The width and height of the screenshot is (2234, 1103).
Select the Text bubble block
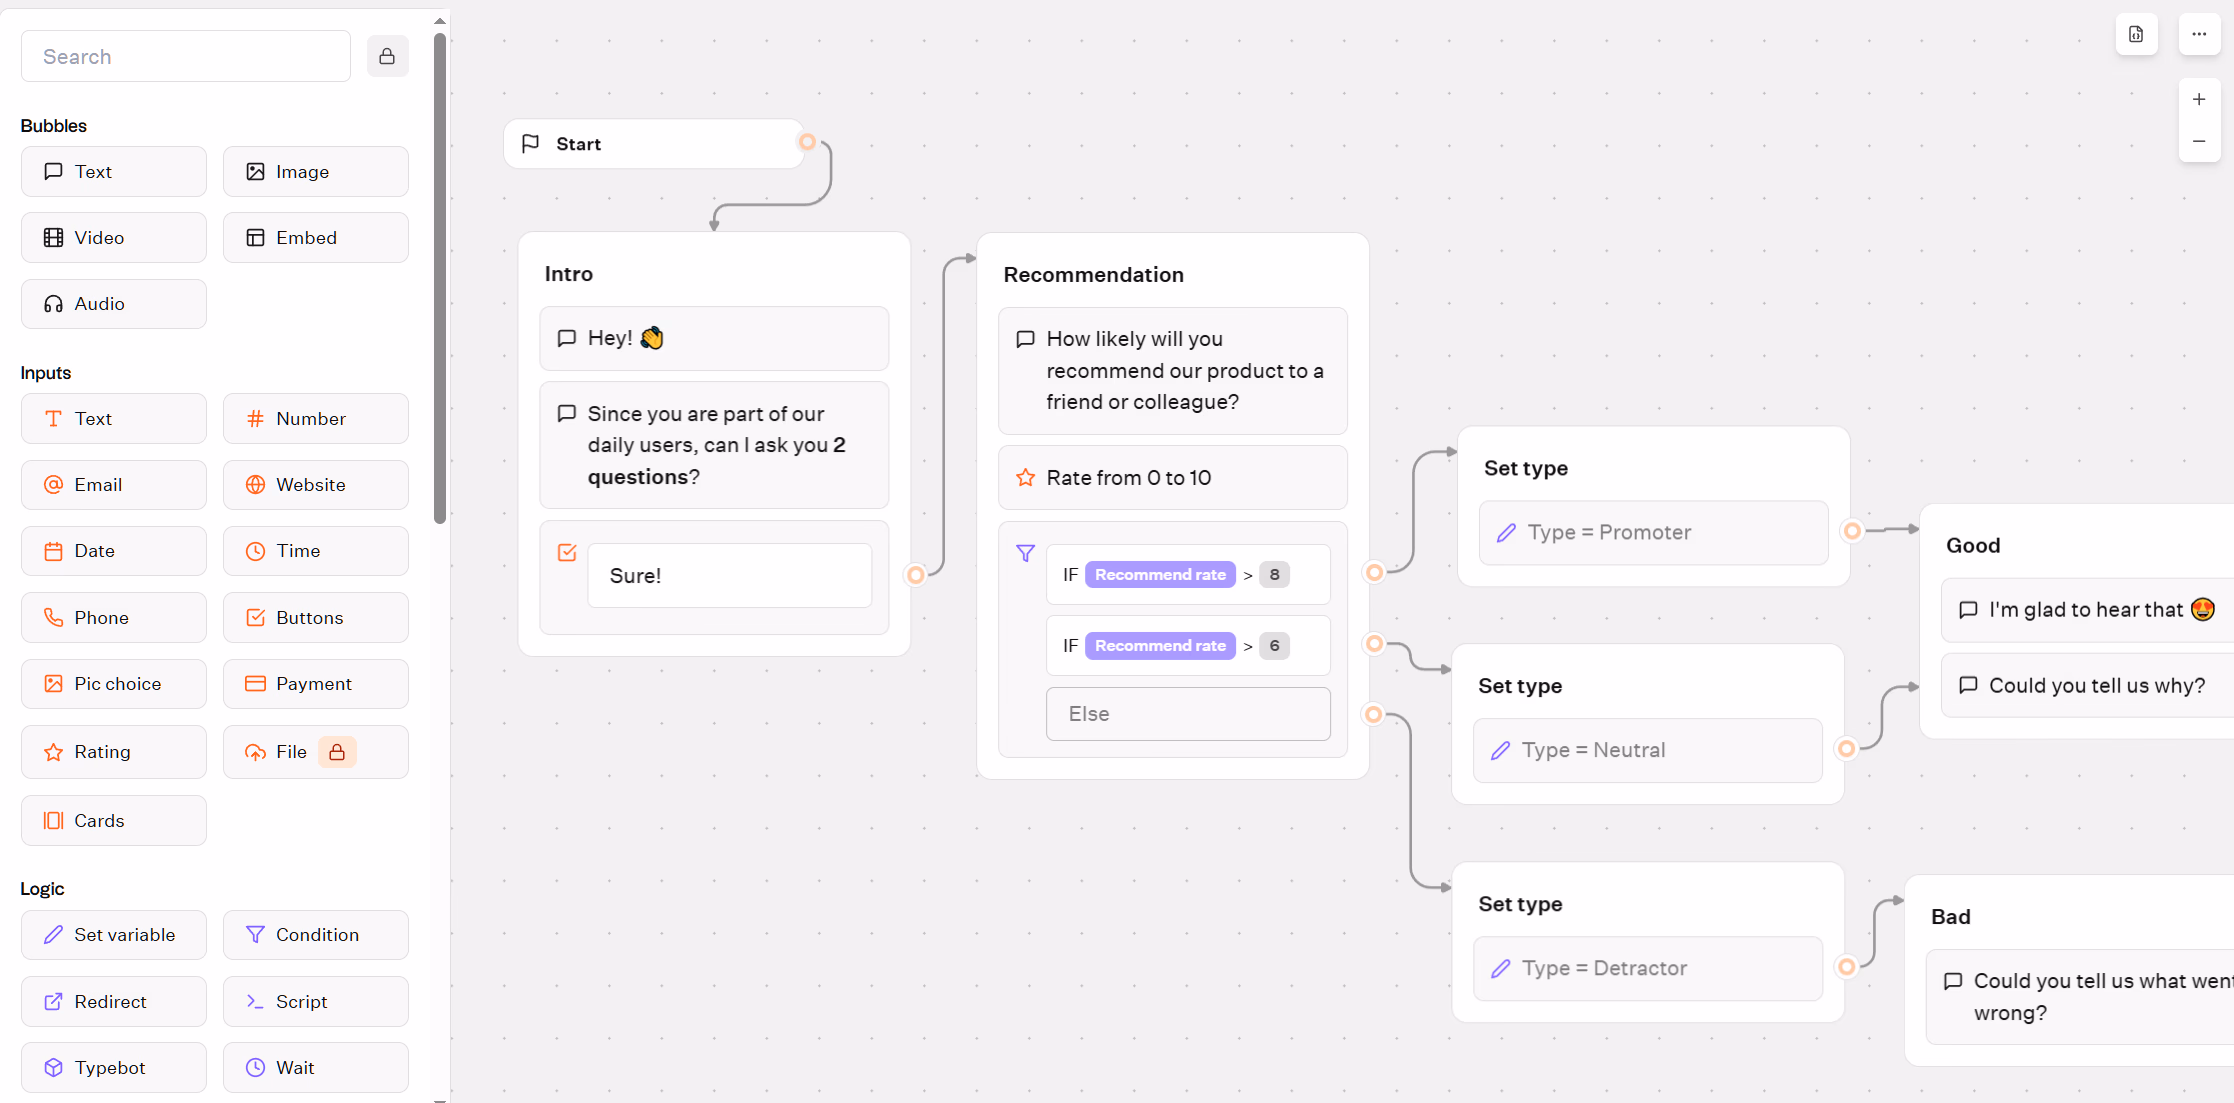point(114,172)
